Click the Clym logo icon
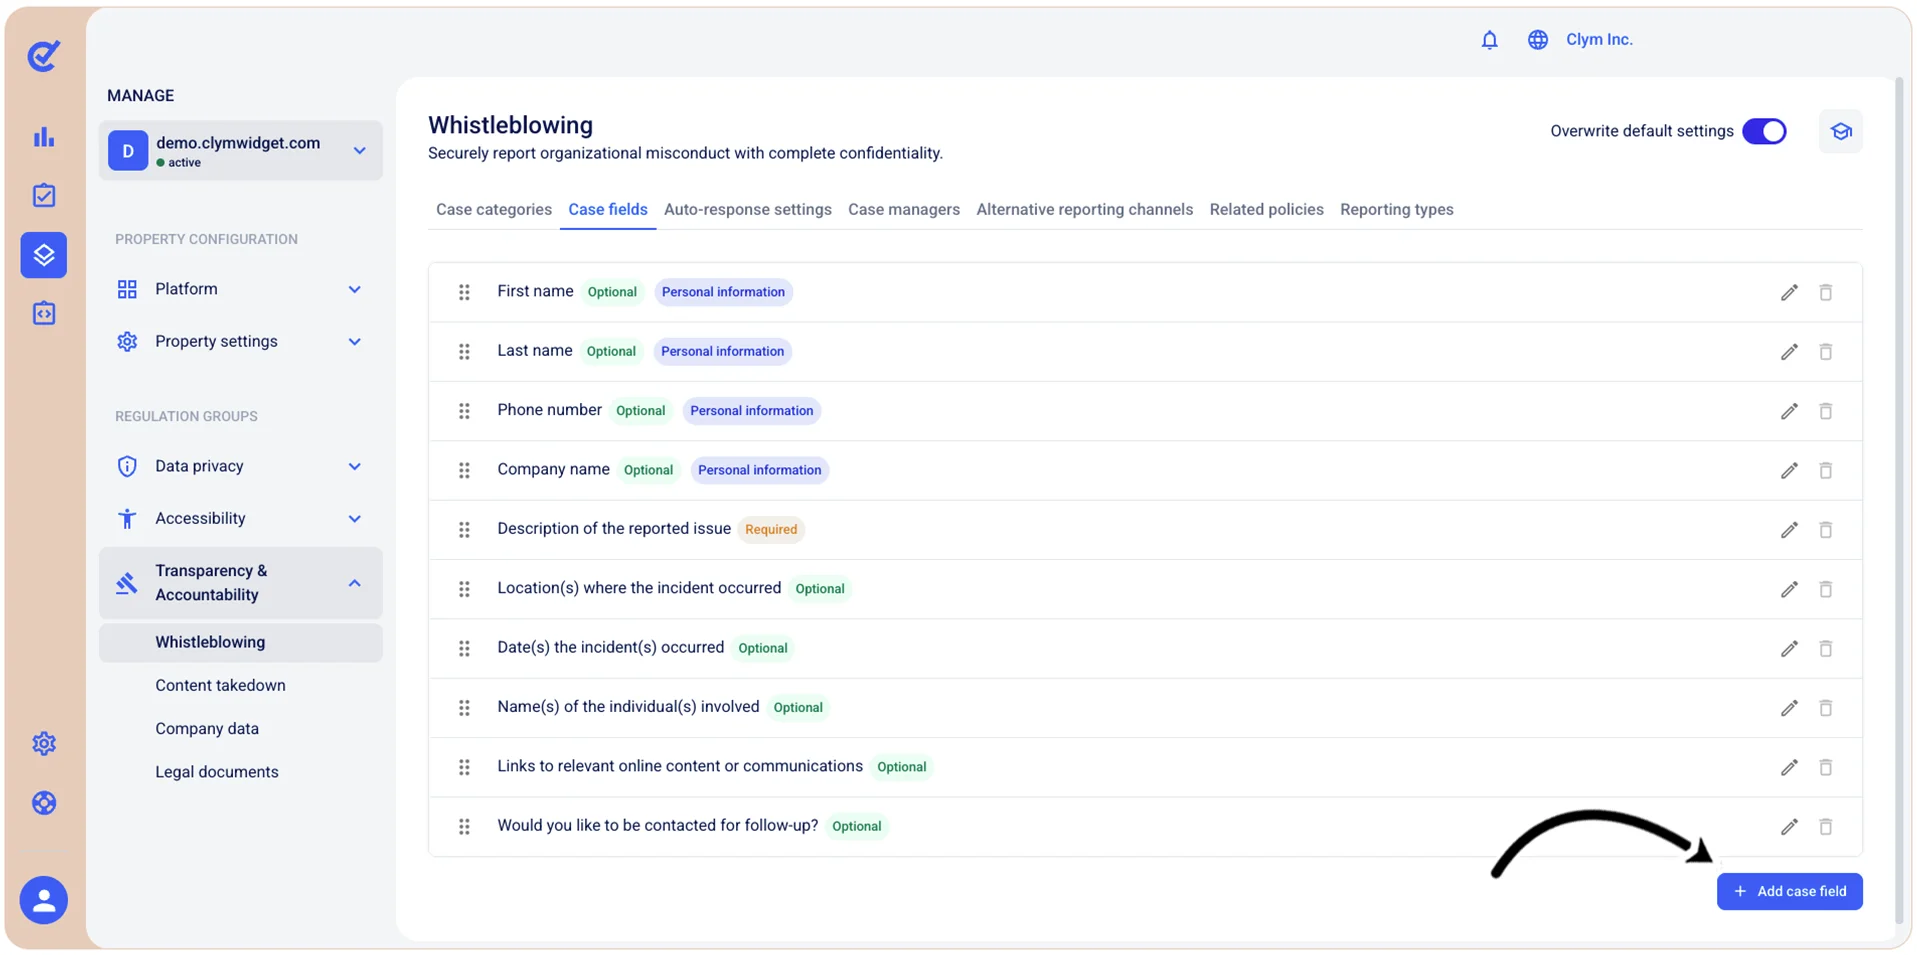Screen dimensions: 1917x955 click(x=43, y=56)
